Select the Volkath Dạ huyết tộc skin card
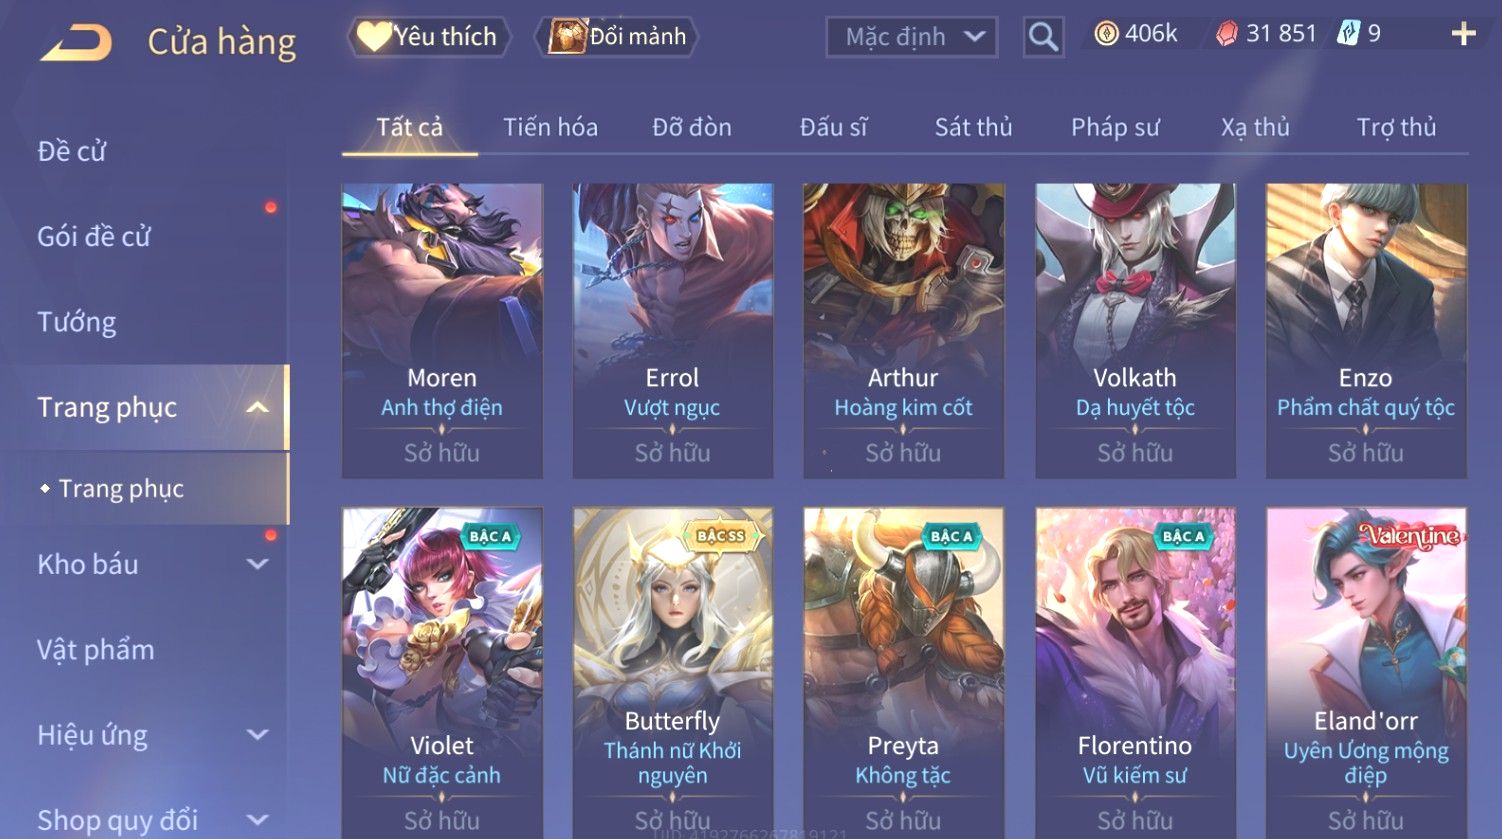Viewport: 1502px width, 839px height. pos(1135,331)
